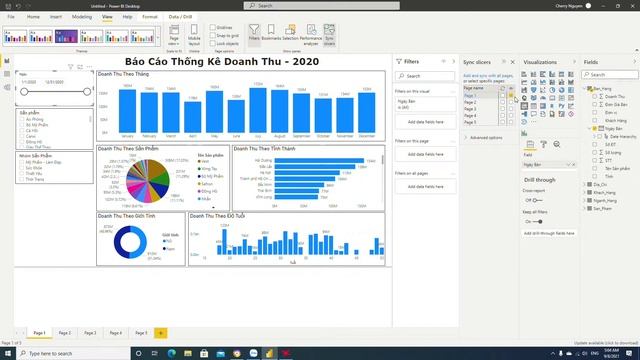Expand the Date Hierarchy node
The width and height of the screenshot is (640, 360).
coord(594,136)
